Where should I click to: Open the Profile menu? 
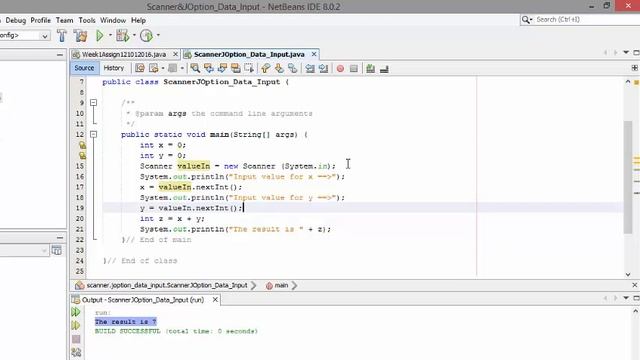click(40, 20)
